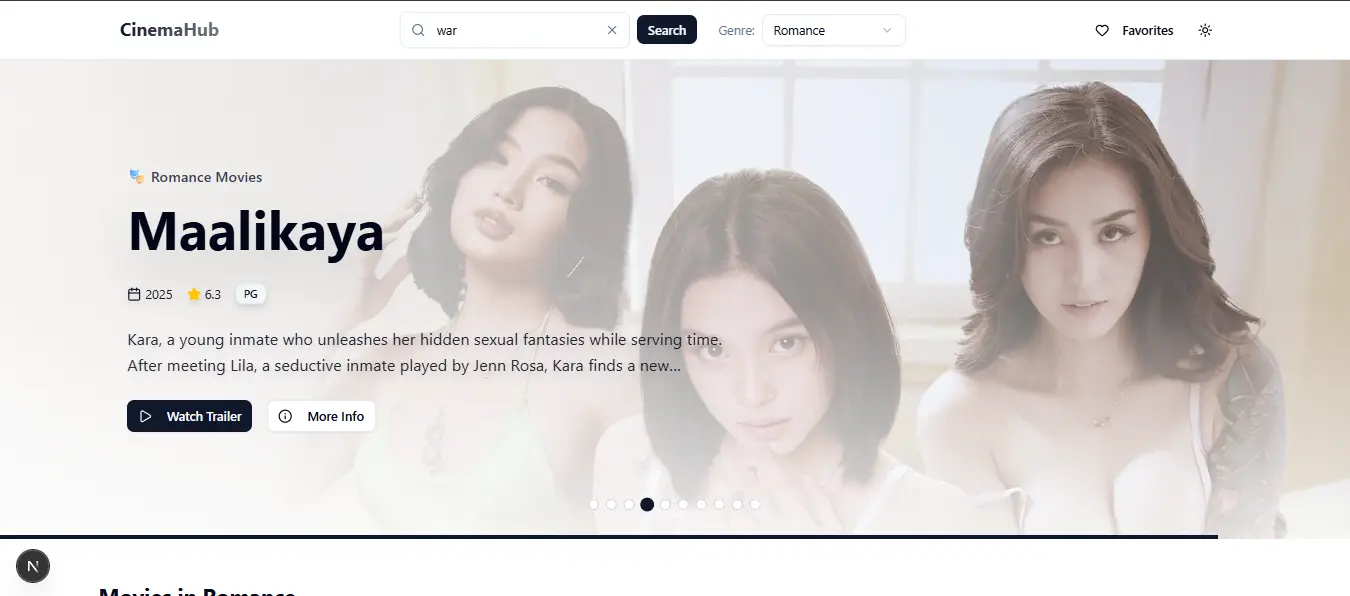This screenshot has height=596, width=1350.
Task: Select the first carousel slide dot
Action: [x=593, y=505]
